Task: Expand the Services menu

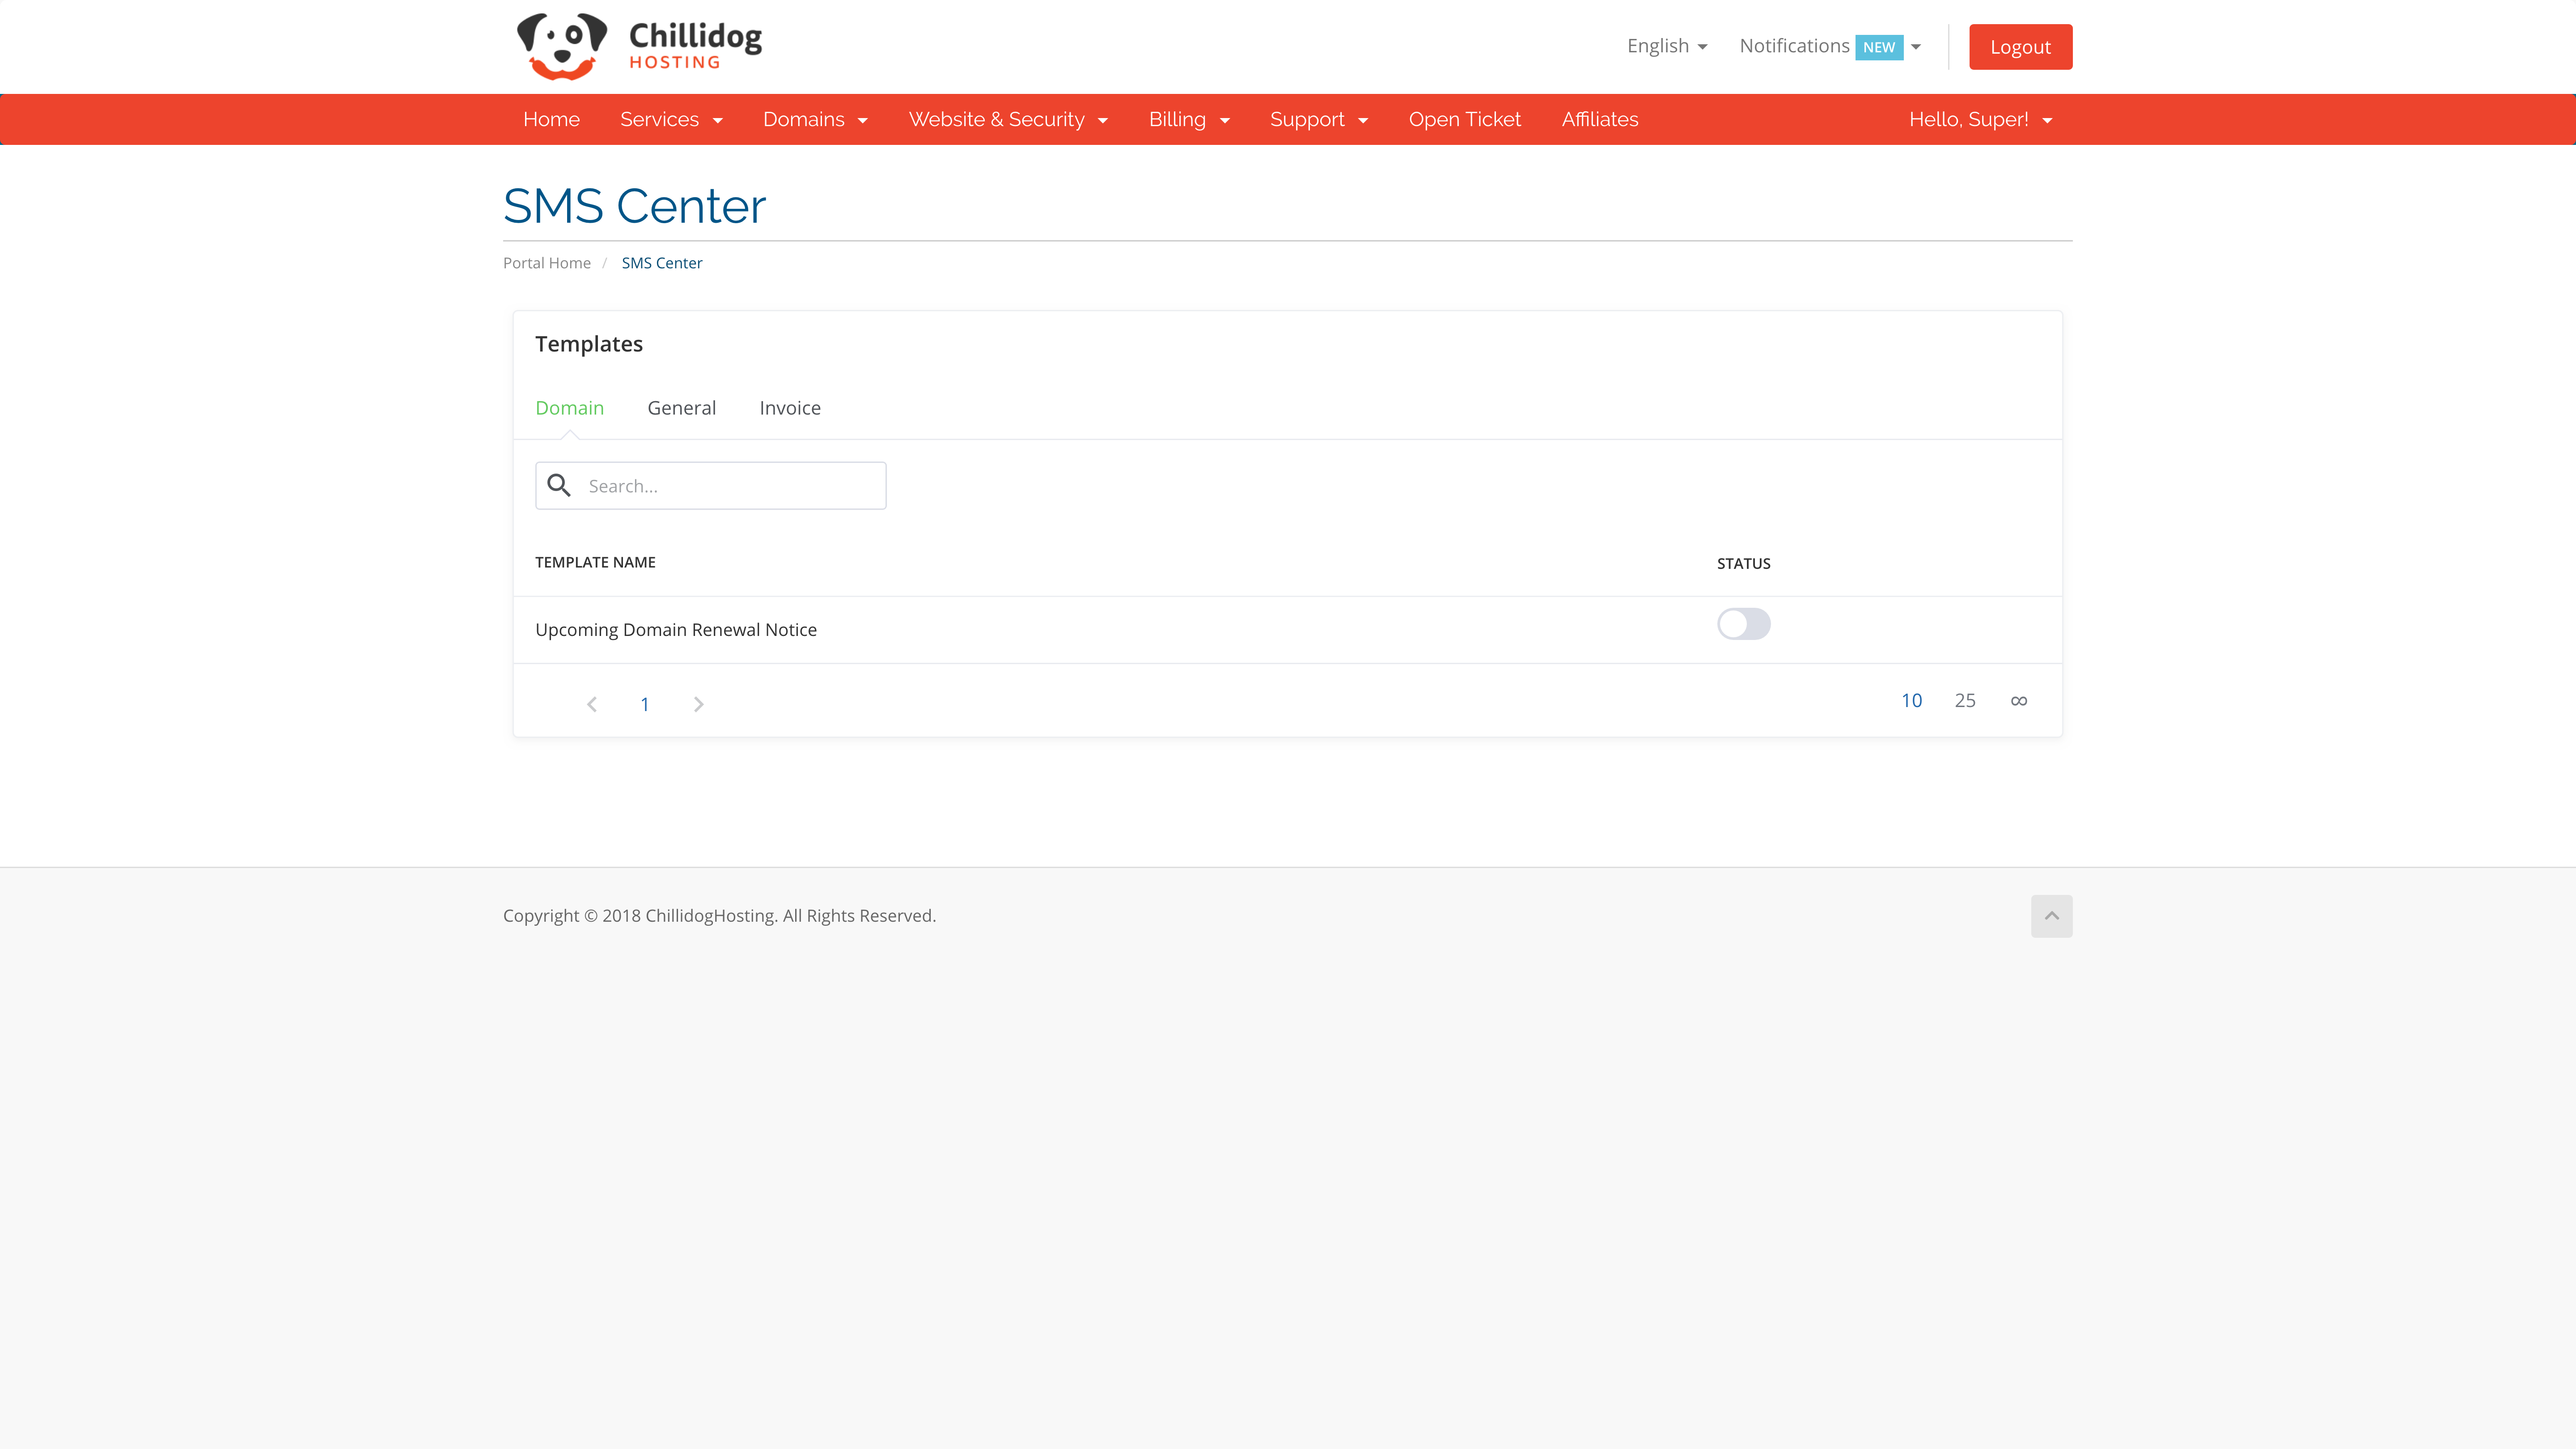Action: point(670,119)
